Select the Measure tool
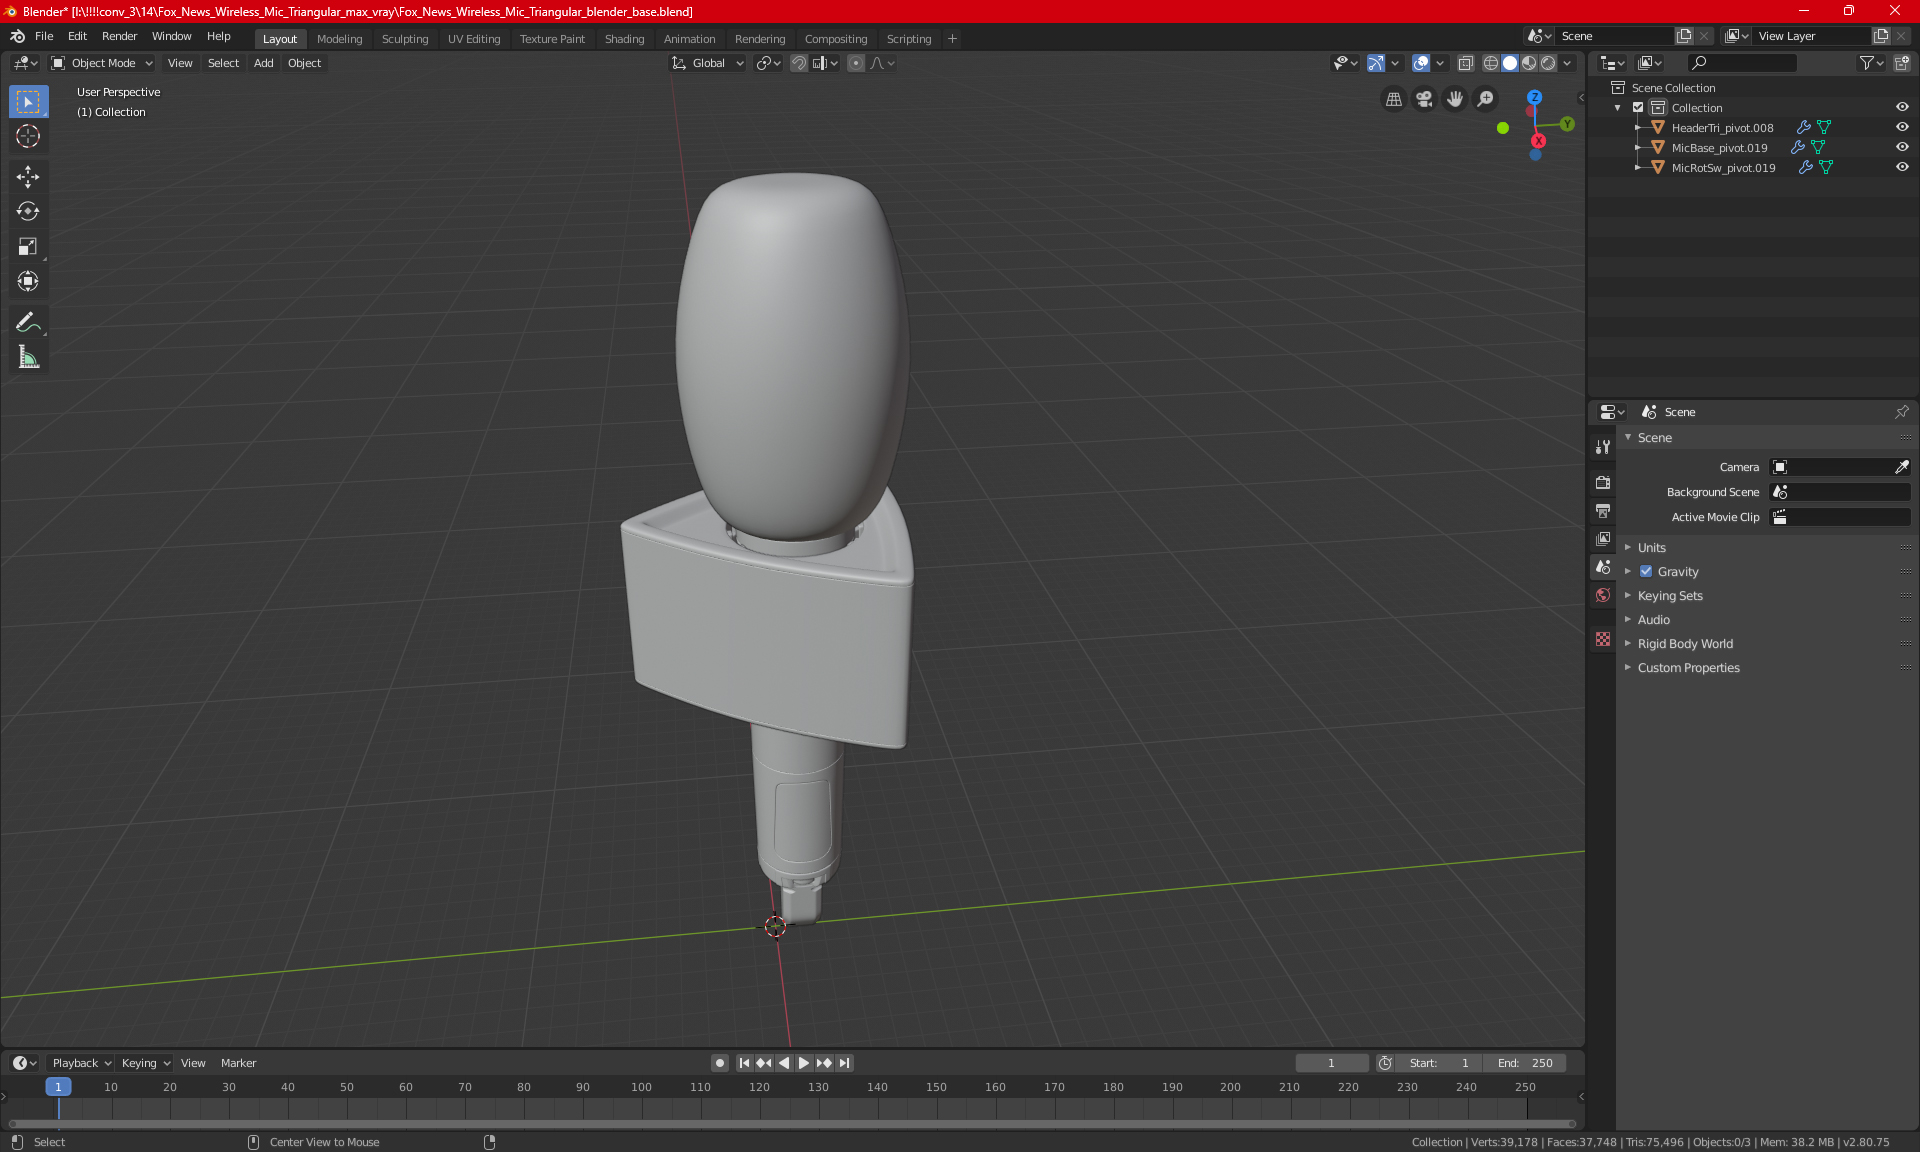 (28, 357)
